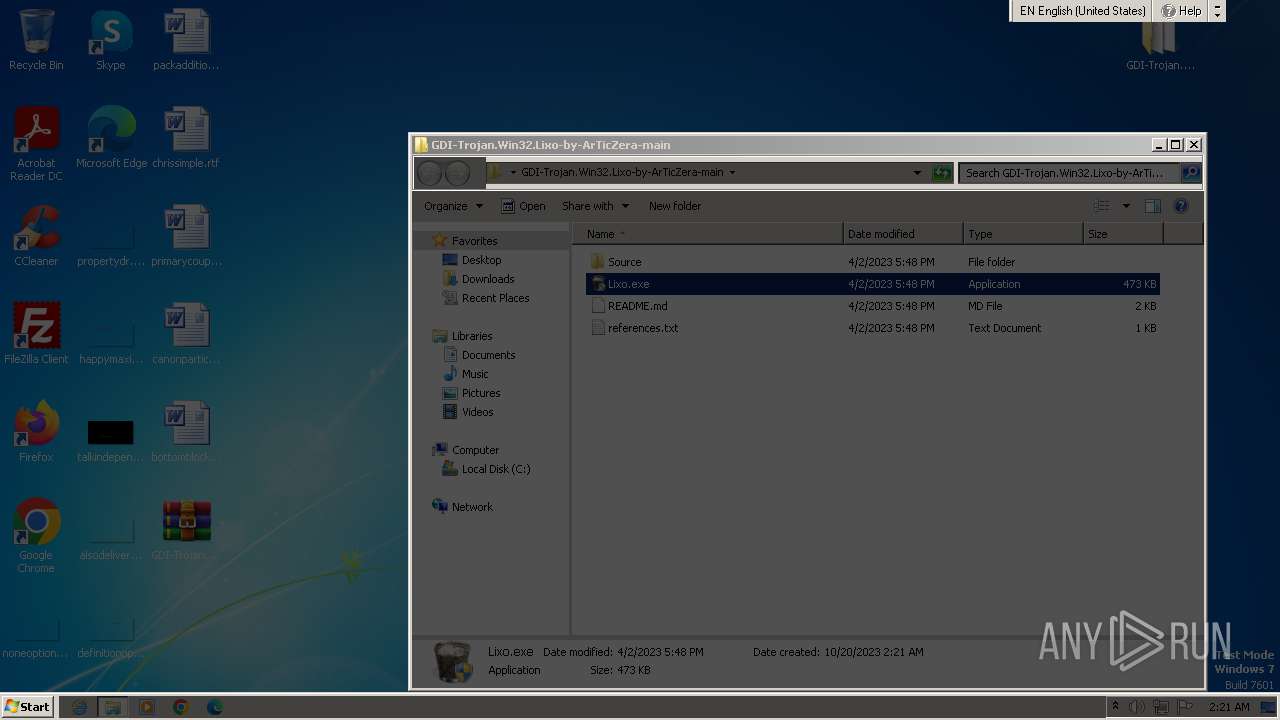Select Recent Places in the navigation pane

(x=495, y=298)
